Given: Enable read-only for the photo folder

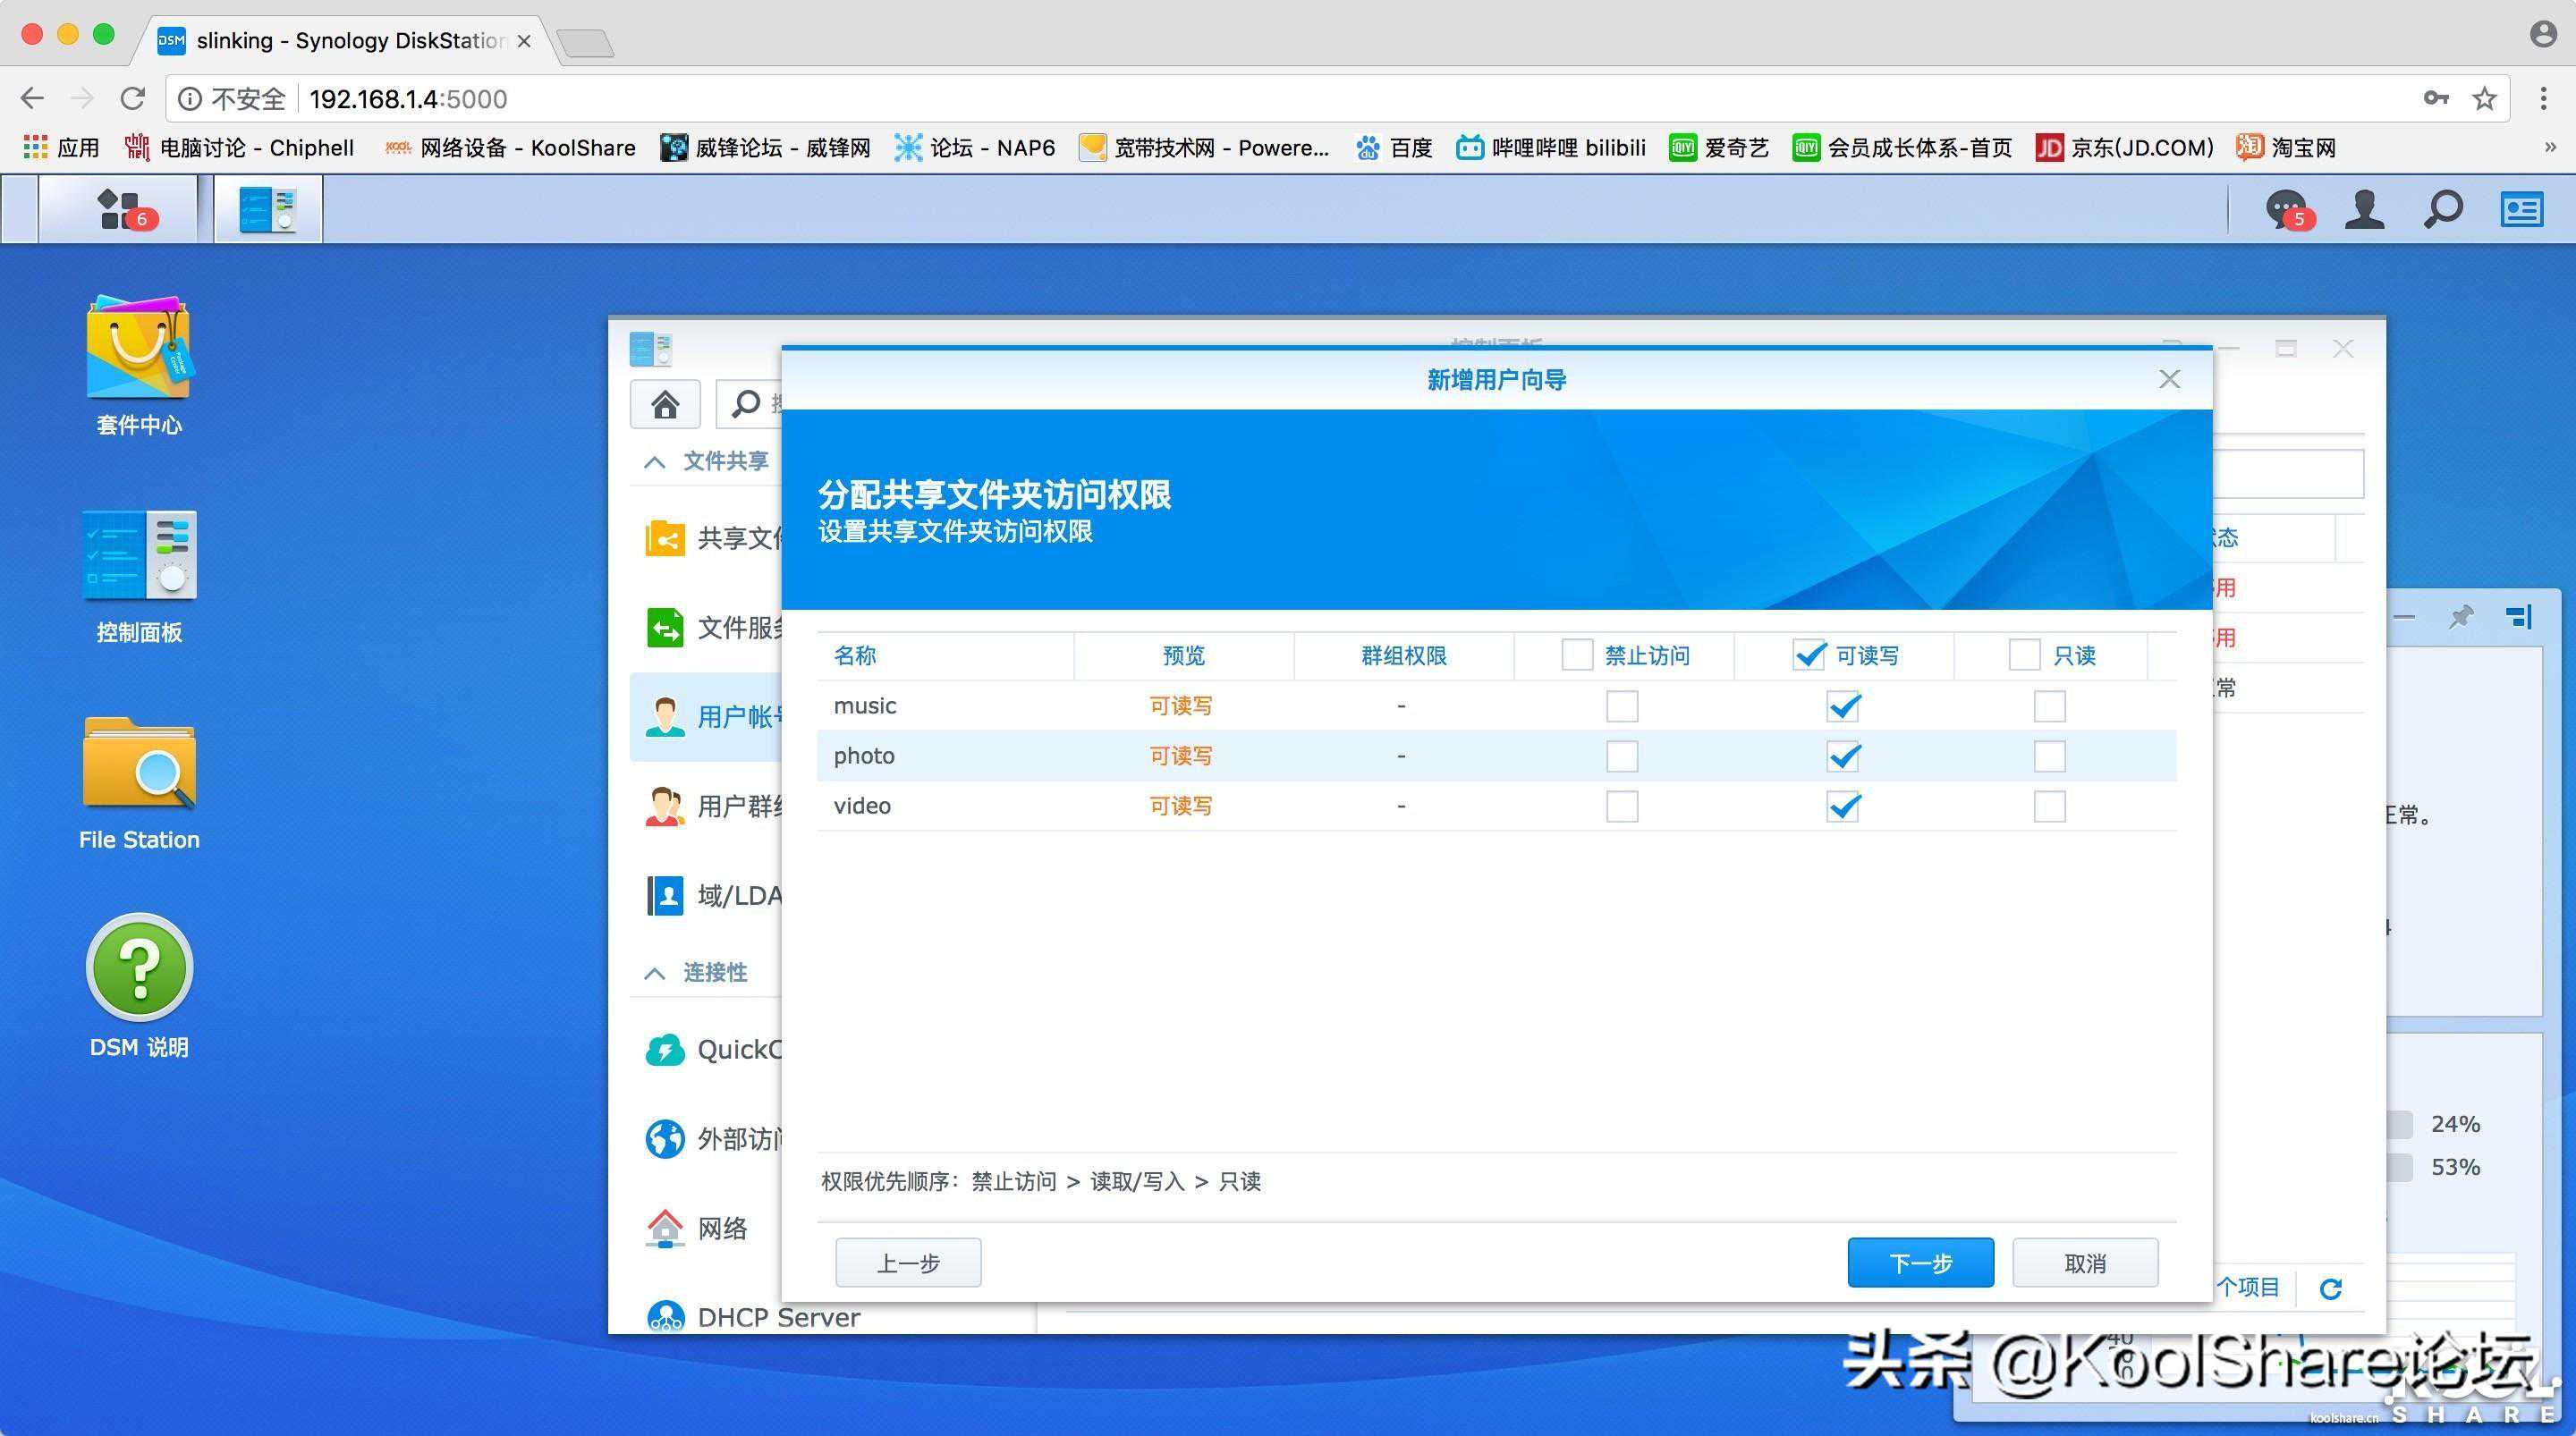Looking at the screenshot, I should click(x=2049, y=756).
